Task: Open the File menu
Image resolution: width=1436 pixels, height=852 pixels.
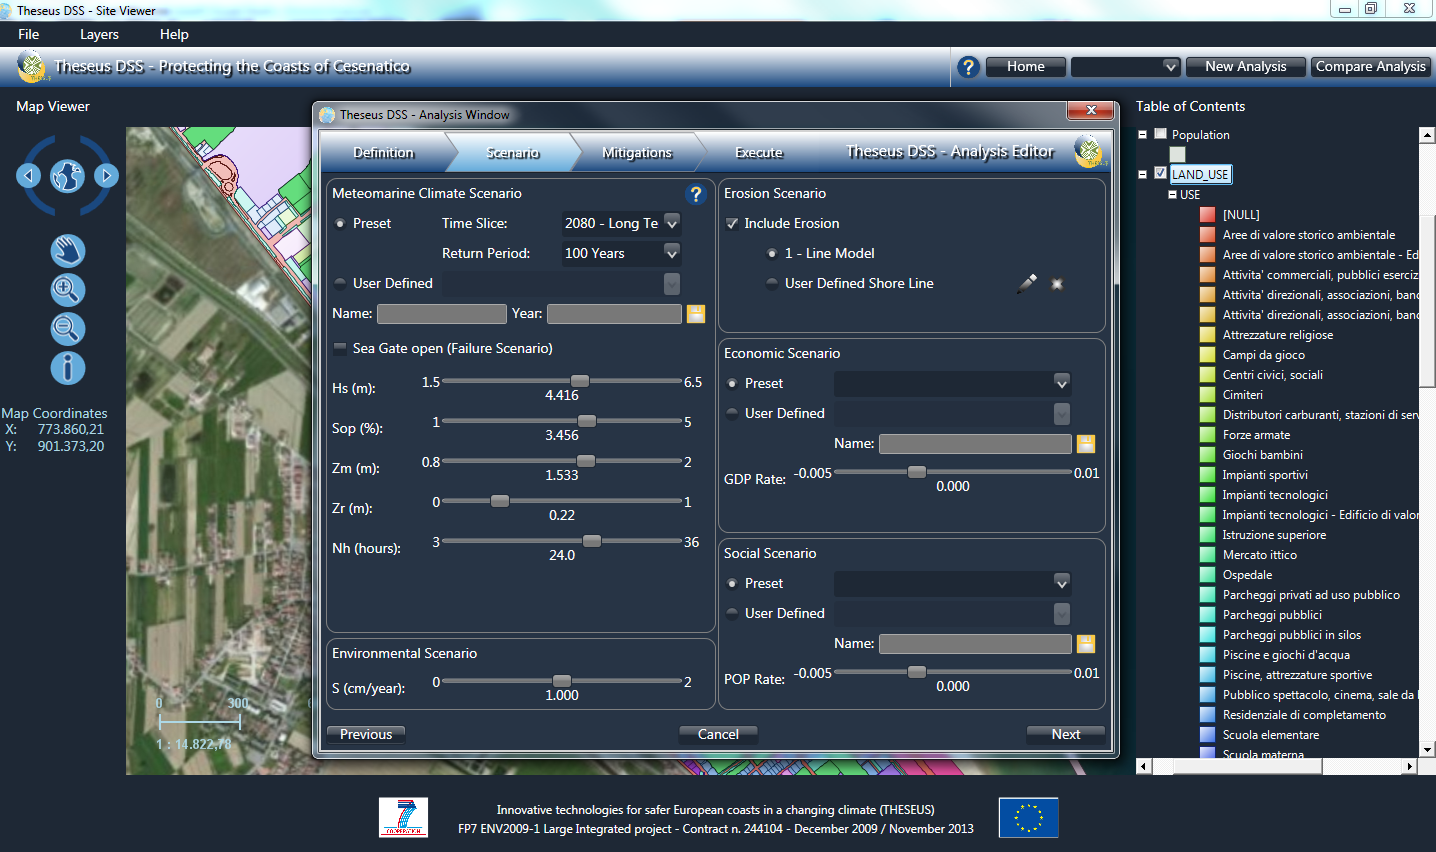Action: (x=29, y=34)
